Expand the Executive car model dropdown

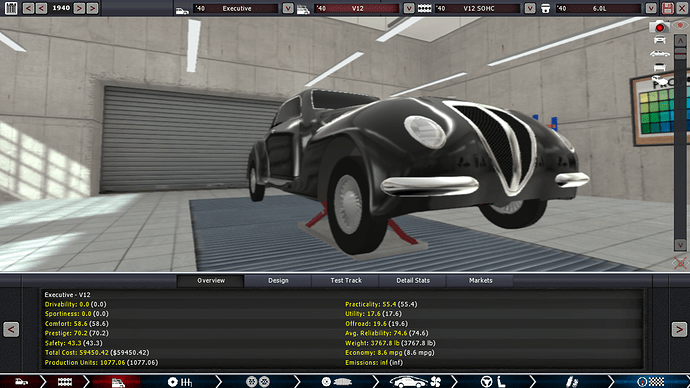(288, 8)
